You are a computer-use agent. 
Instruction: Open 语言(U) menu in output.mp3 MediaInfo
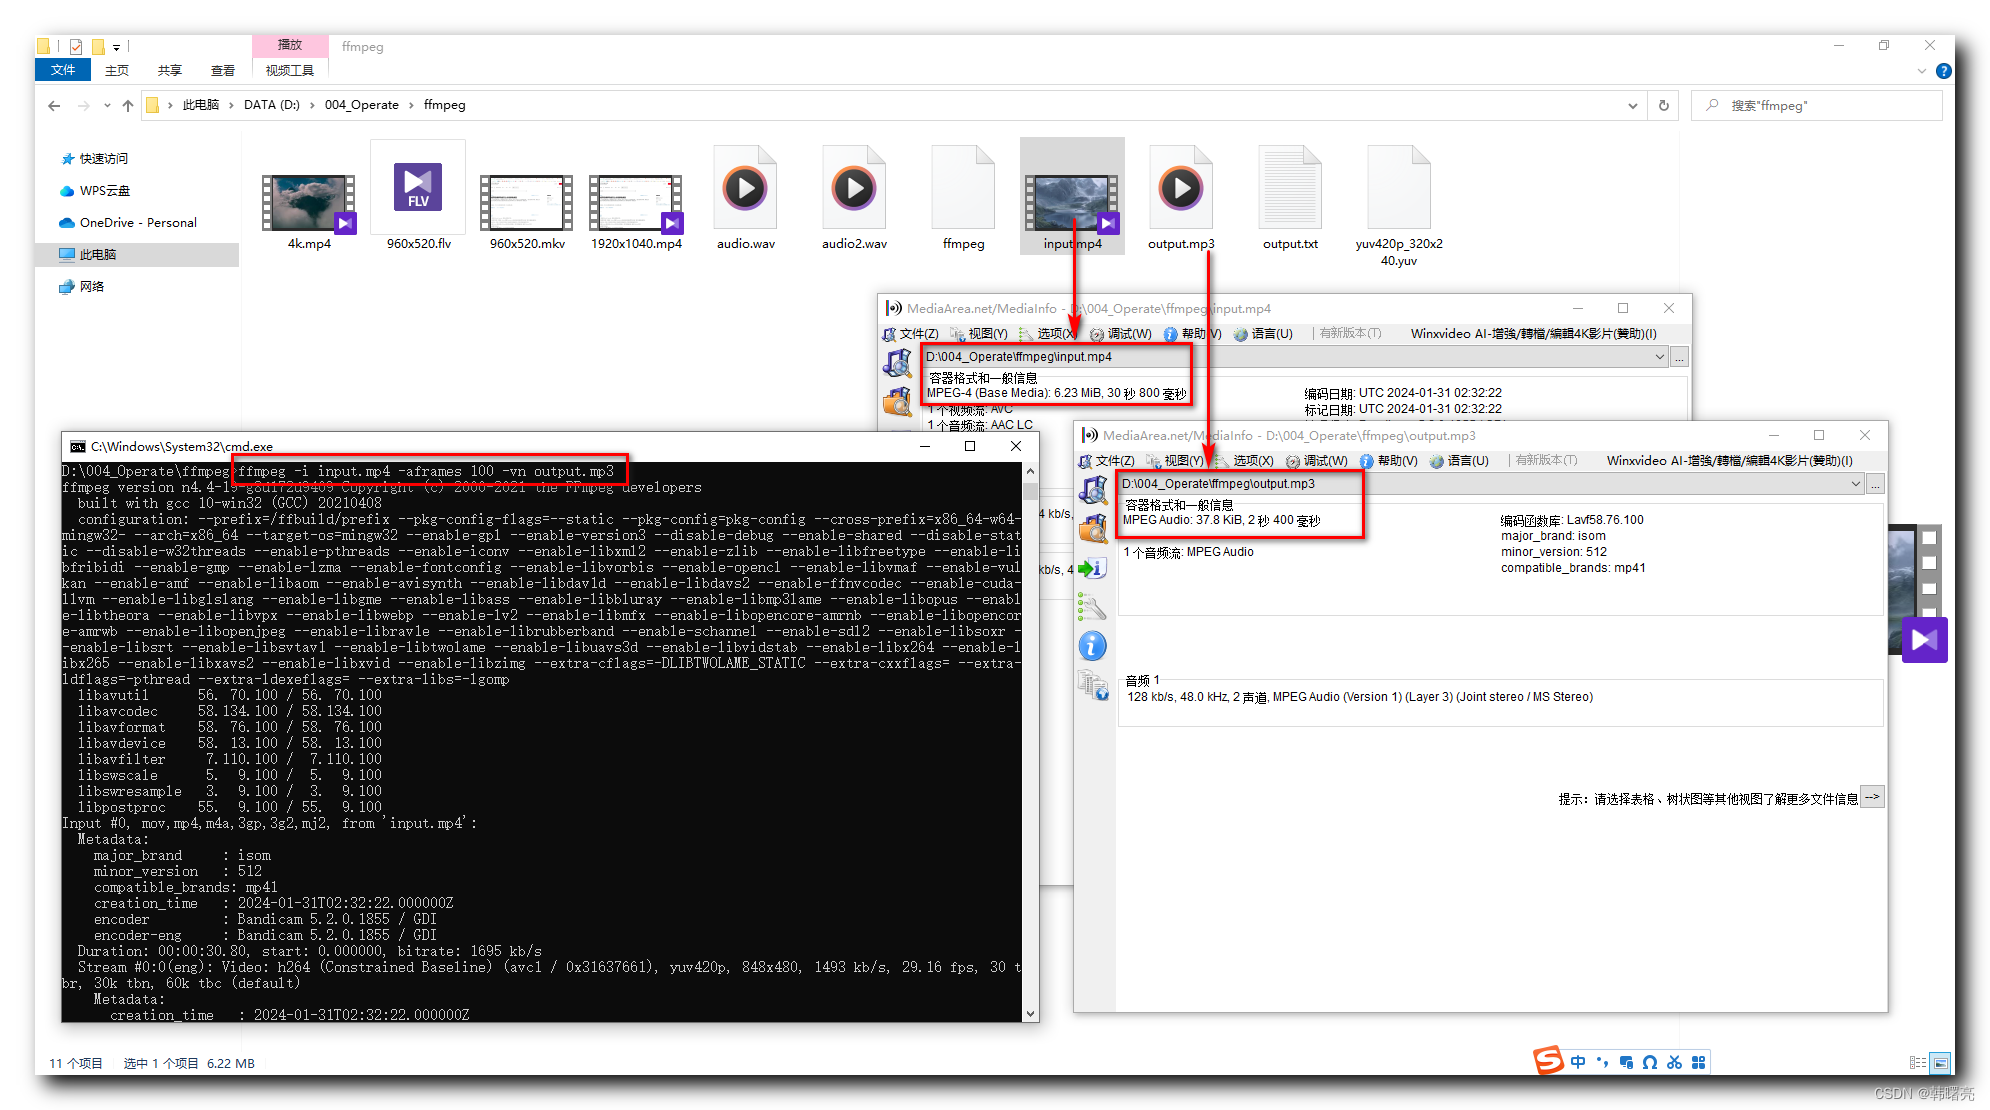(x=1460, y=461)
